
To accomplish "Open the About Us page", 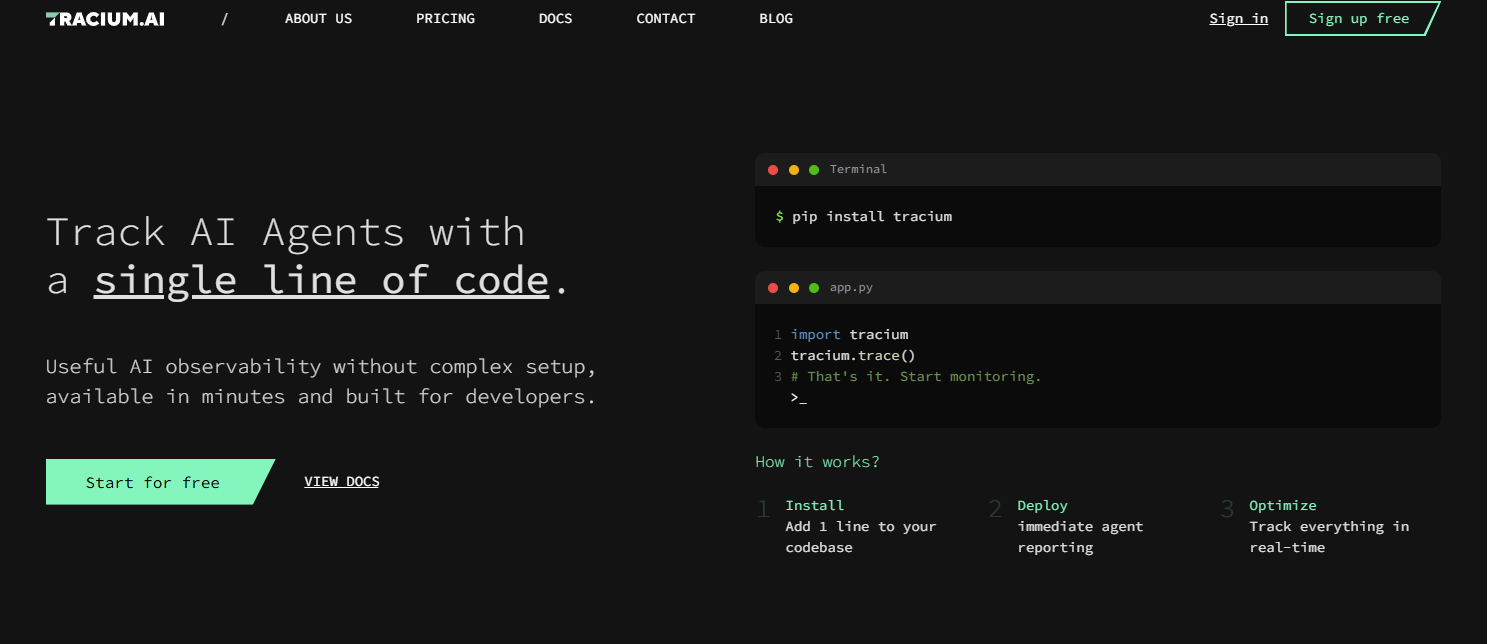I will [x=318, y=18].
